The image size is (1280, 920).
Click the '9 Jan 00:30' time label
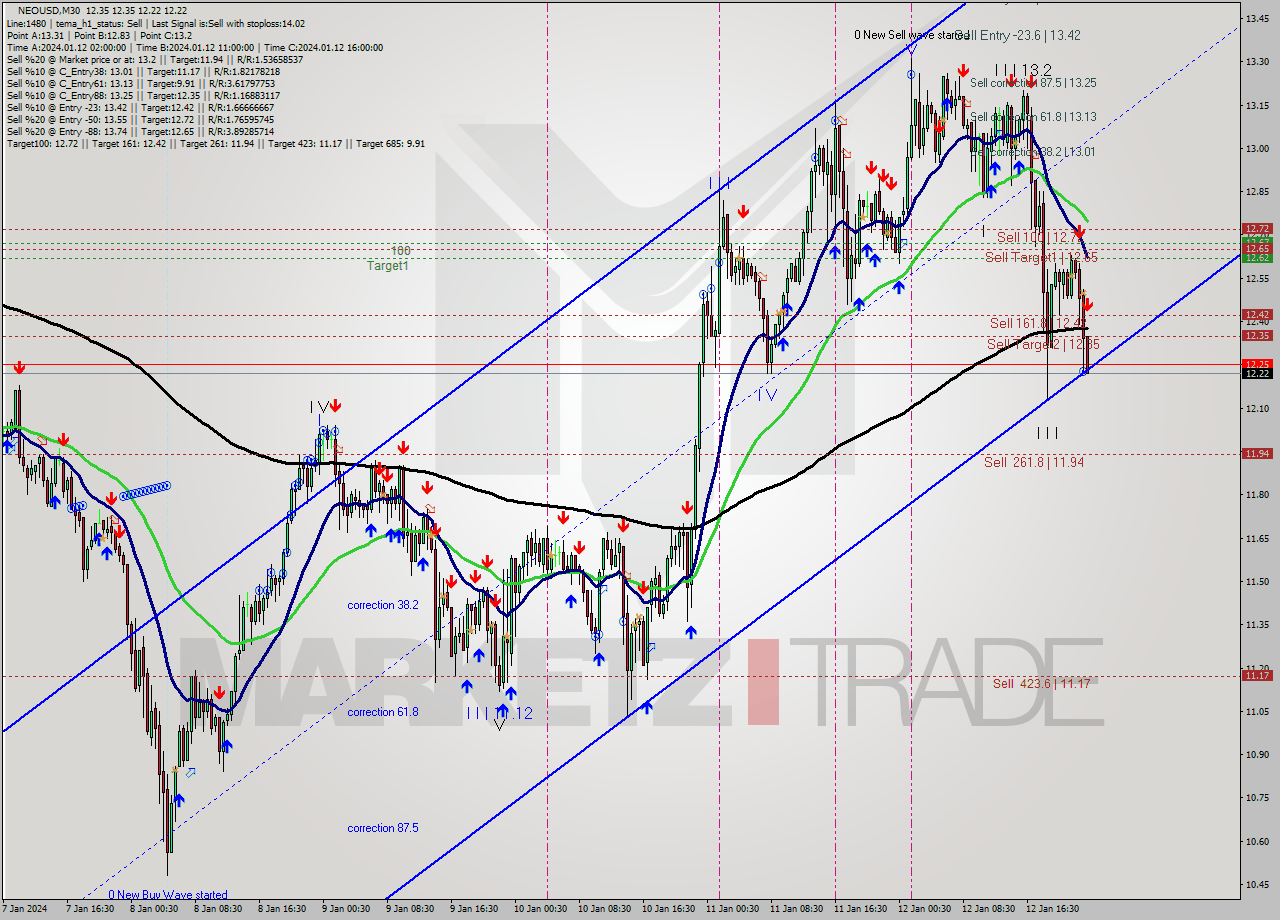pyautogui.click(x=346, y=909)
